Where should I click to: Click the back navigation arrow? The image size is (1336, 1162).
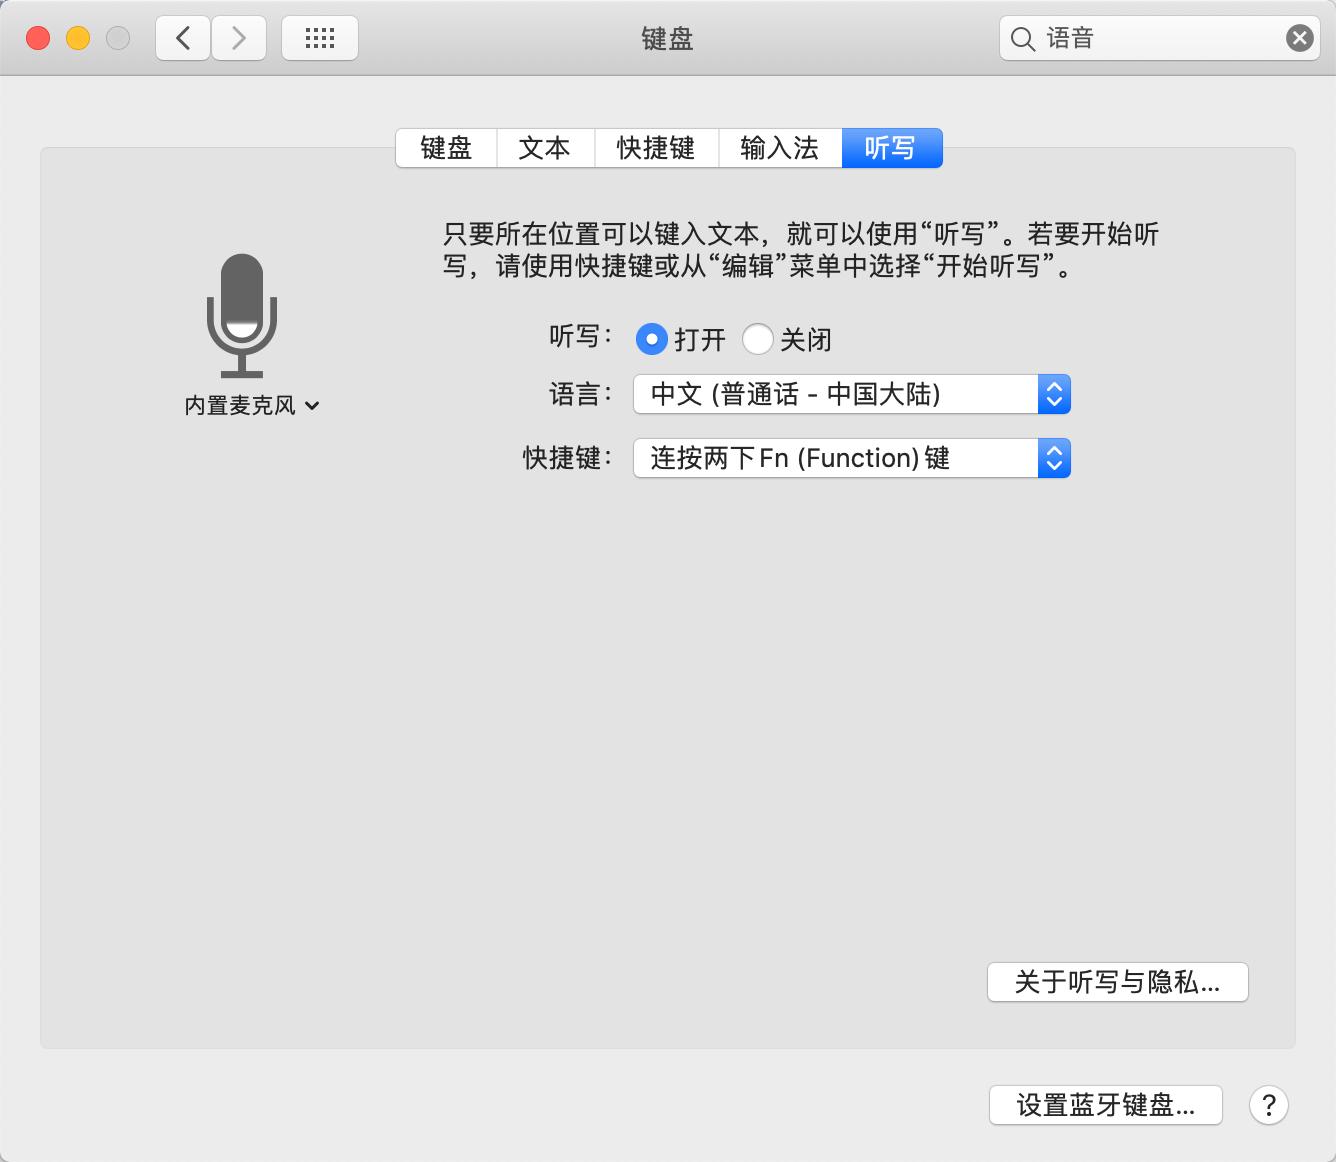[x=182, y=37]
